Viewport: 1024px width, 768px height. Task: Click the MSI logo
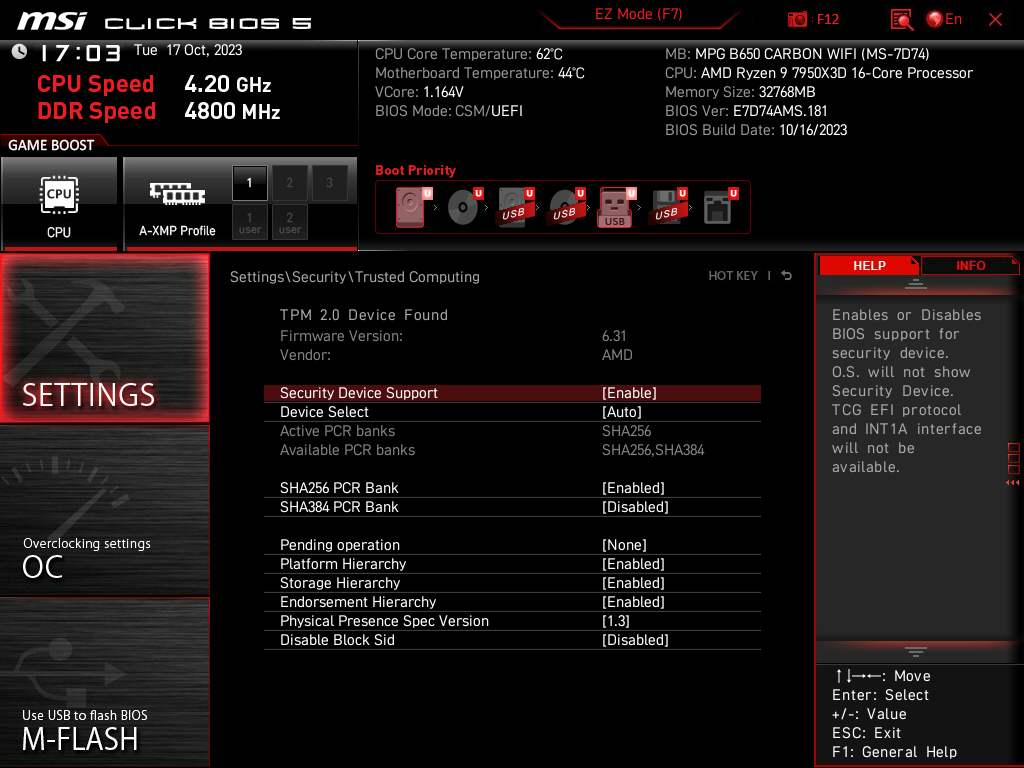click(x=52, y=21)
